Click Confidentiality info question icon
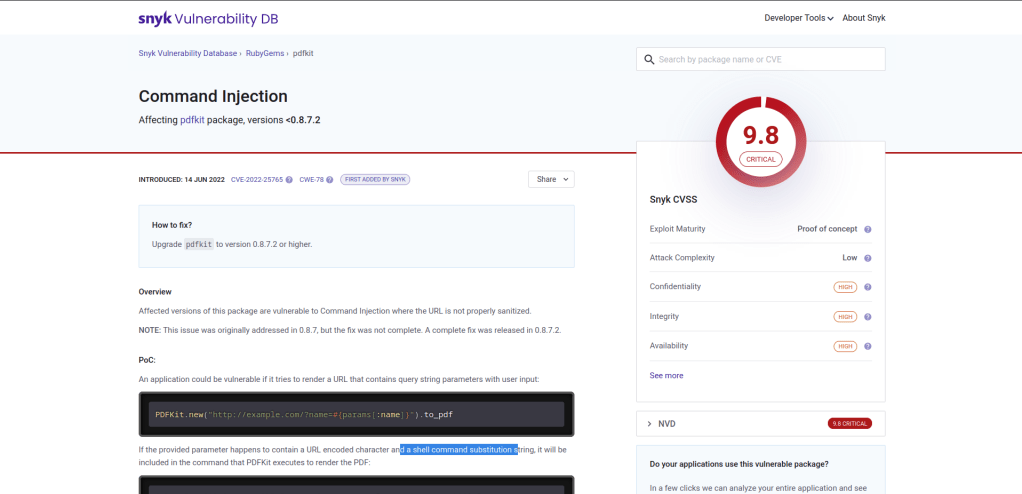 tap(867, 287)
